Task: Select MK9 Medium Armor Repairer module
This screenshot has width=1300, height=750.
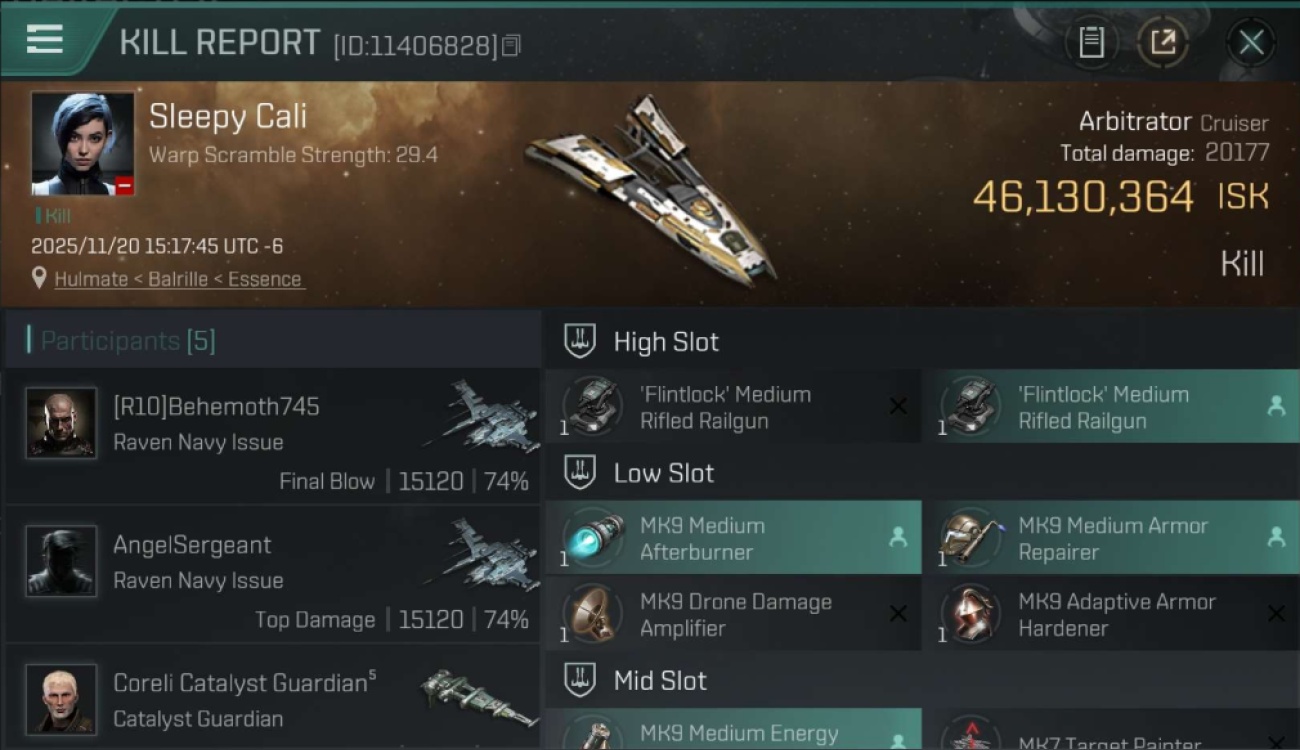Action: point(1110,538)
